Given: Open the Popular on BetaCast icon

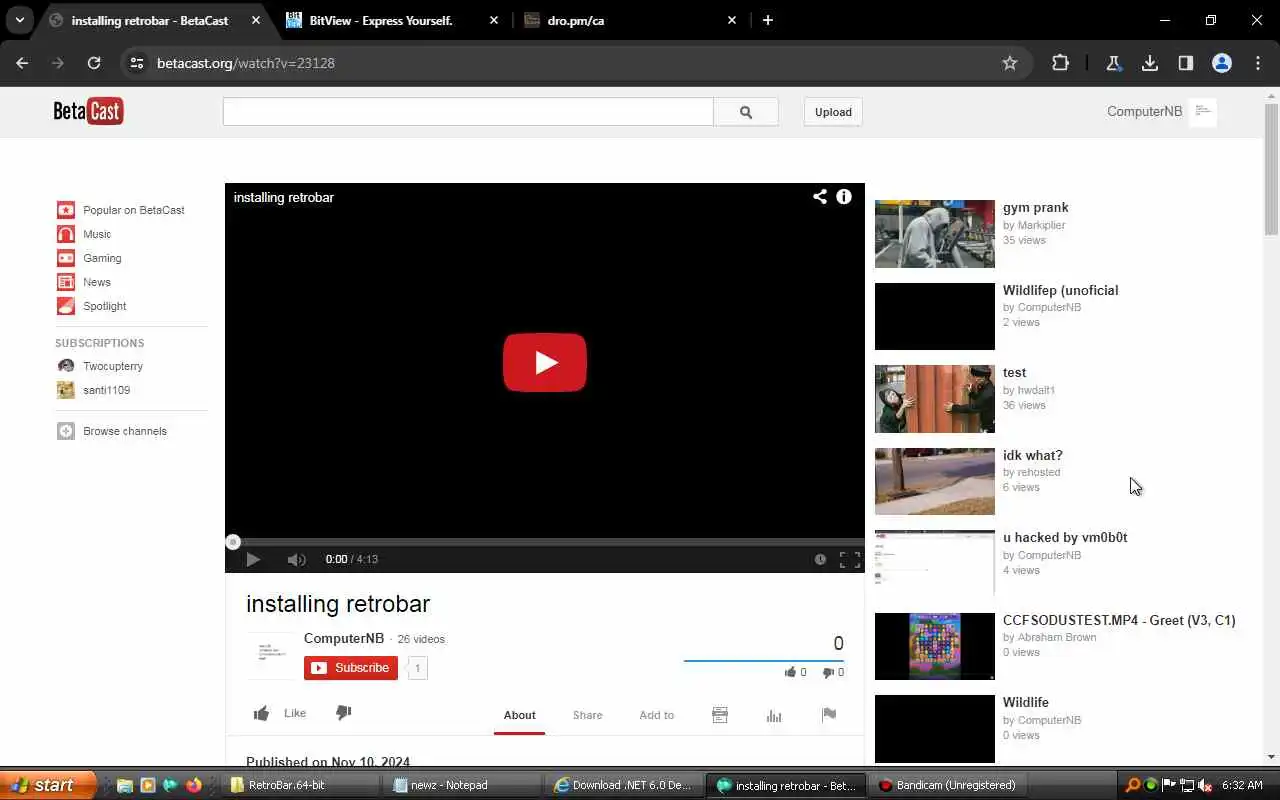Looking at the screenshot, I should (66, 210).
